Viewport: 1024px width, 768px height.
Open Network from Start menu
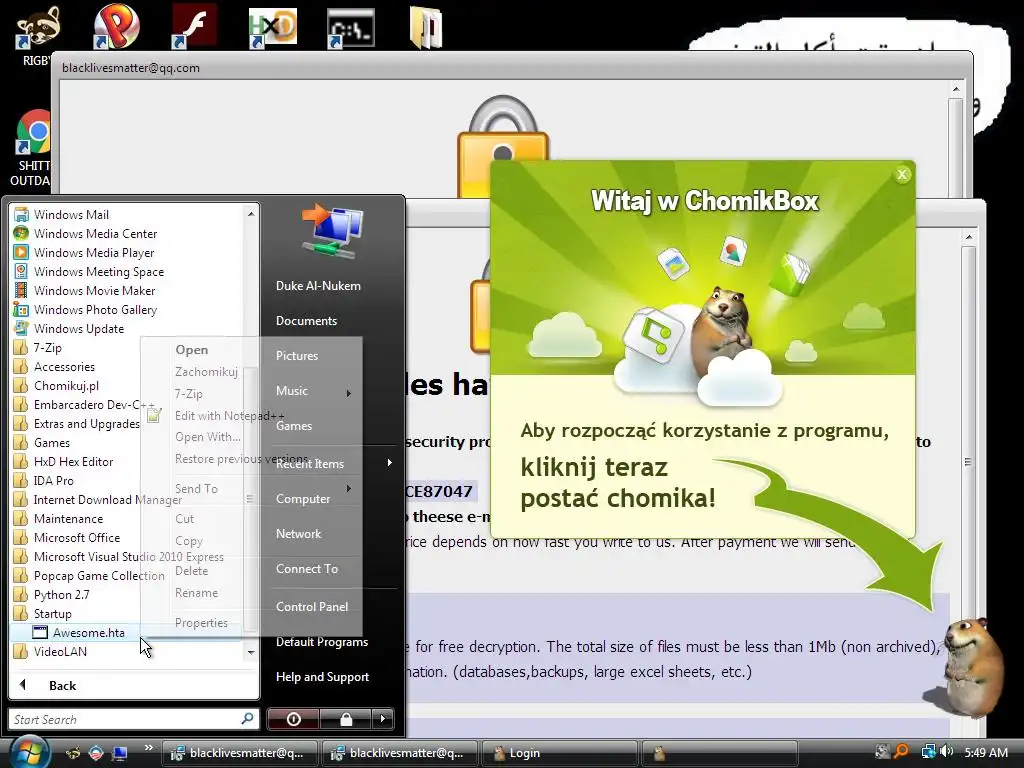tap(298, 534)
